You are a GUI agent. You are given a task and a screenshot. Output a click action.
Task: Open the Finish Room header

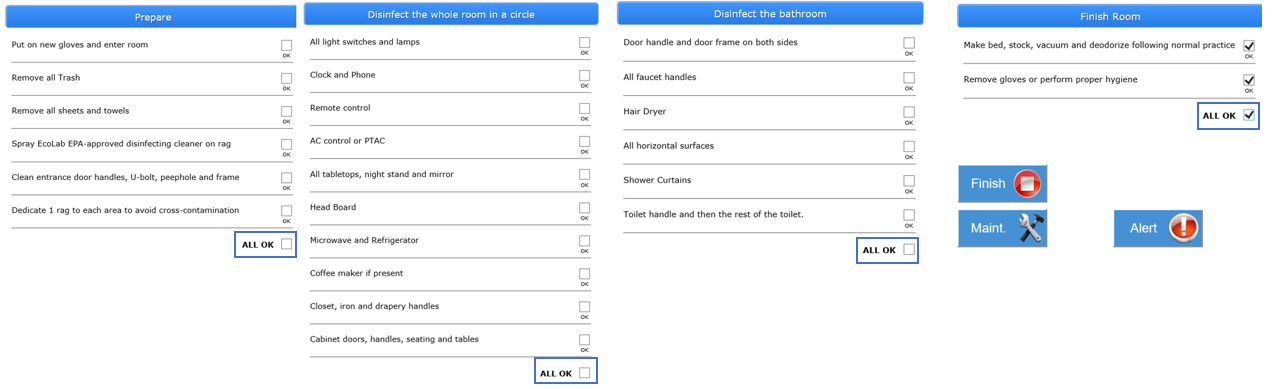pyautogui.click(x=1110, y=16)
